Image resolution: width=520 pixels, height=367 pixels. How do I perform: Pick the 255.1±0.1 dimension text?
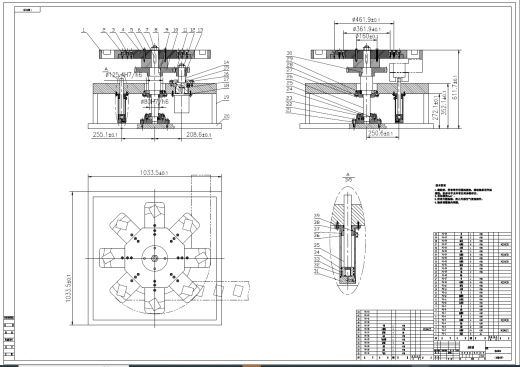105,134
